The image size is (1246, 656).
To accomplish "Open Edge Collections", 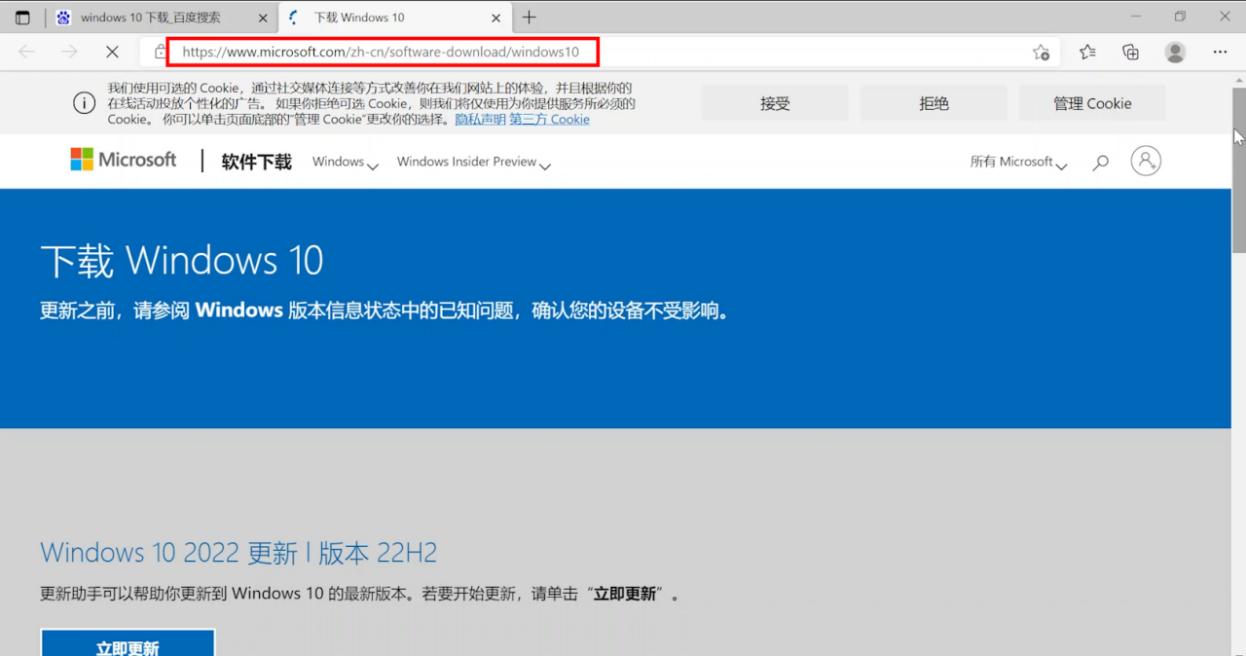I will [1130, 51].
